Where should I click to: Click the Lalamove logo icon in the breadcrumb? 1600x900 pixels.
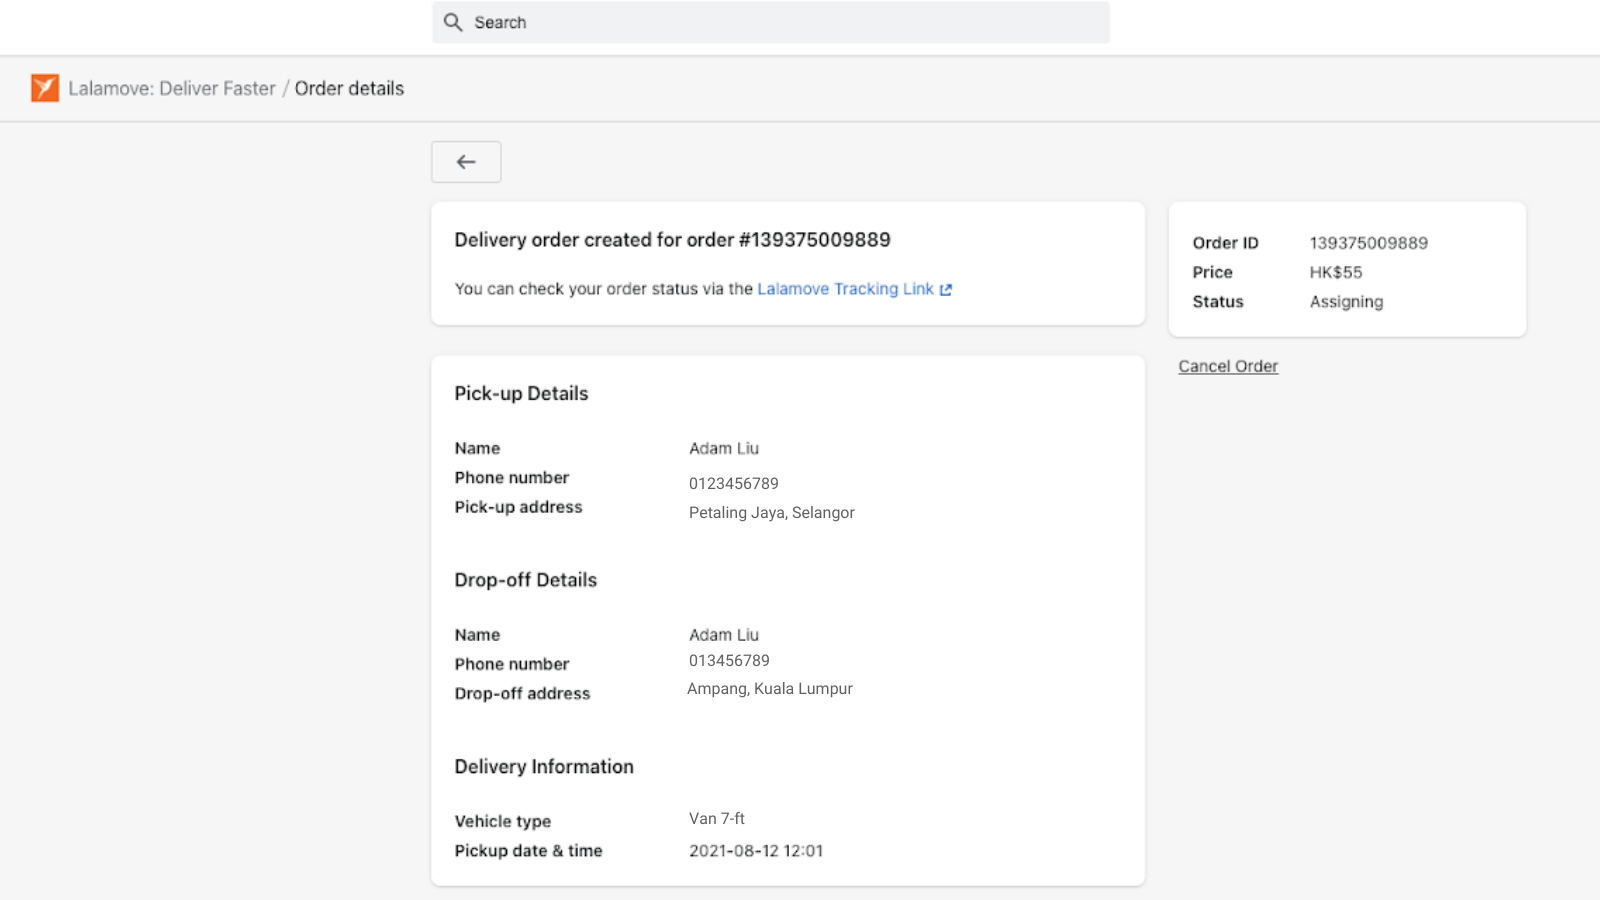[45, 88]
